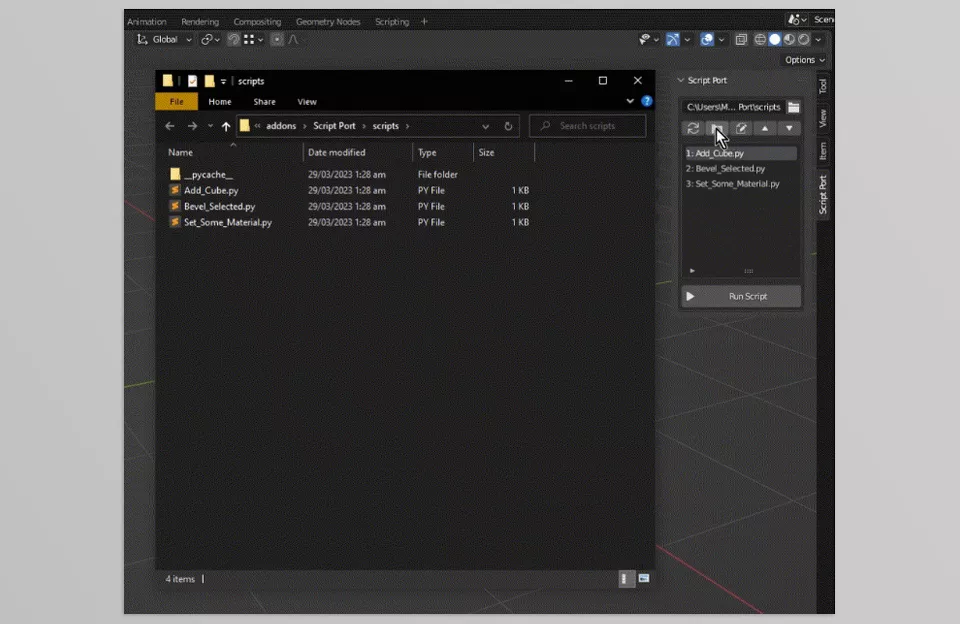Screen dimensions: 960x624
Task: Open the File tab in the Explorer window
Action: (x=176, y=102)
